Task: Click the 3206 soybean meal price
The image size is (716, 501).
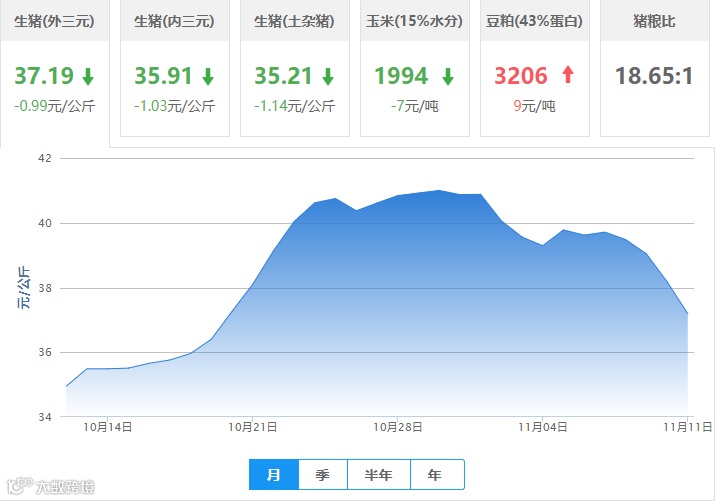Action: 521,76
